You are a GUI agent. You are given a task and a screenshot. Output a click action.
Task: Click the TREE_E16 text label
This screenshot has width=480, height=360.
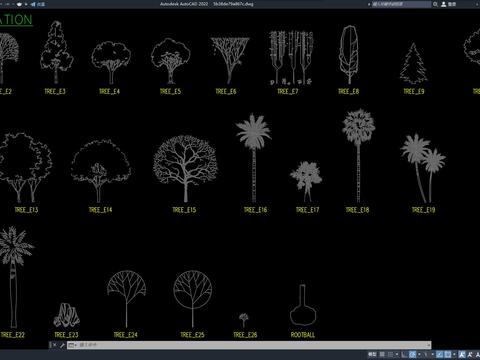click(255, 210)
